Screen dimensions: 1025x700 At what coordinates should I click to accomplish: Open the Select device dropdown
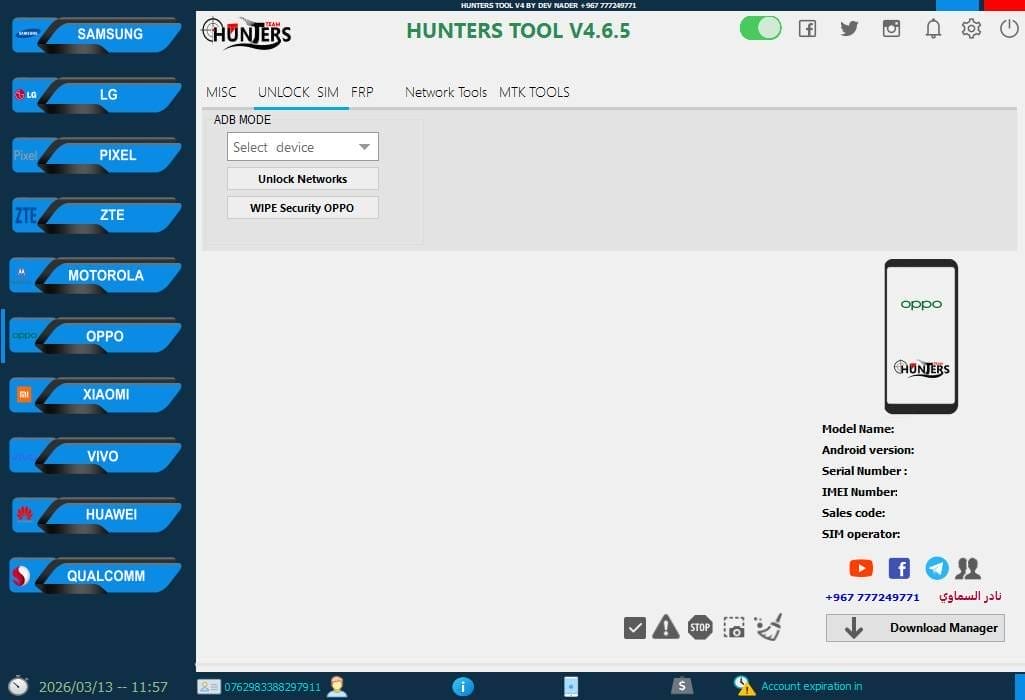pos(302,146)
